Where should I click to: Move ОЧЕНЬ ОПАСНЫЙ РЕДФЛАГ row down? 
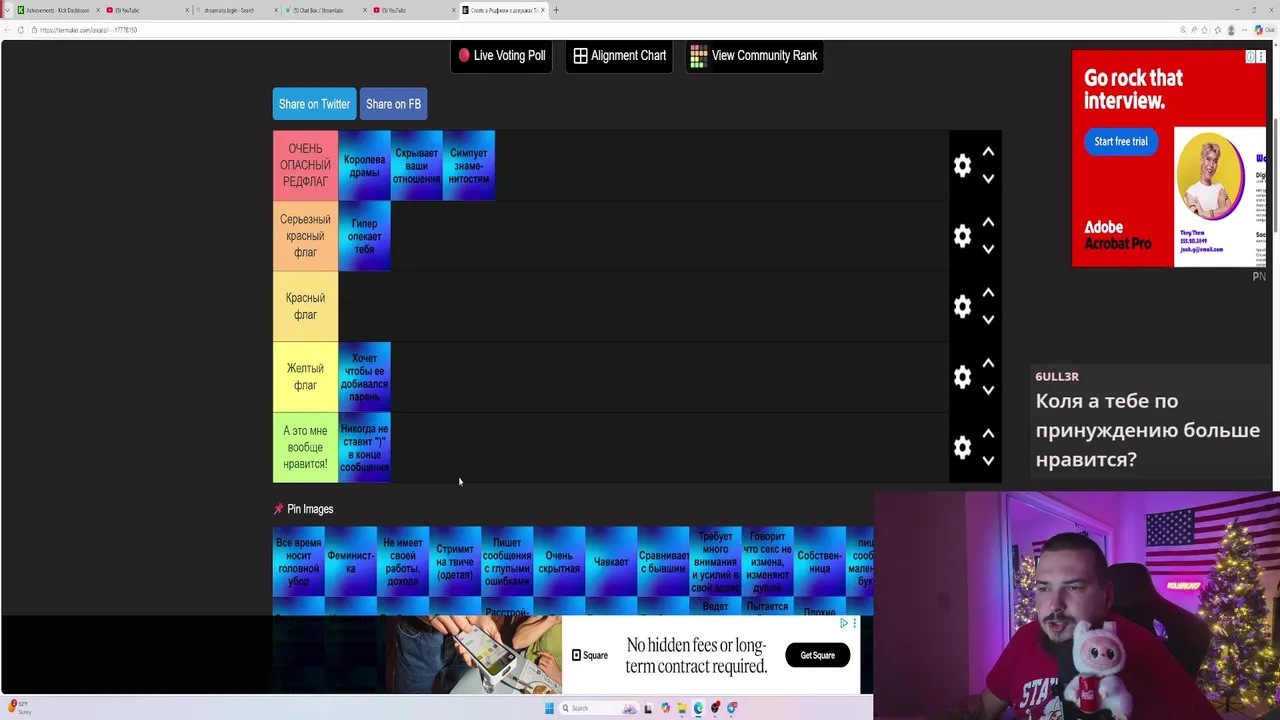pos(988,179)
